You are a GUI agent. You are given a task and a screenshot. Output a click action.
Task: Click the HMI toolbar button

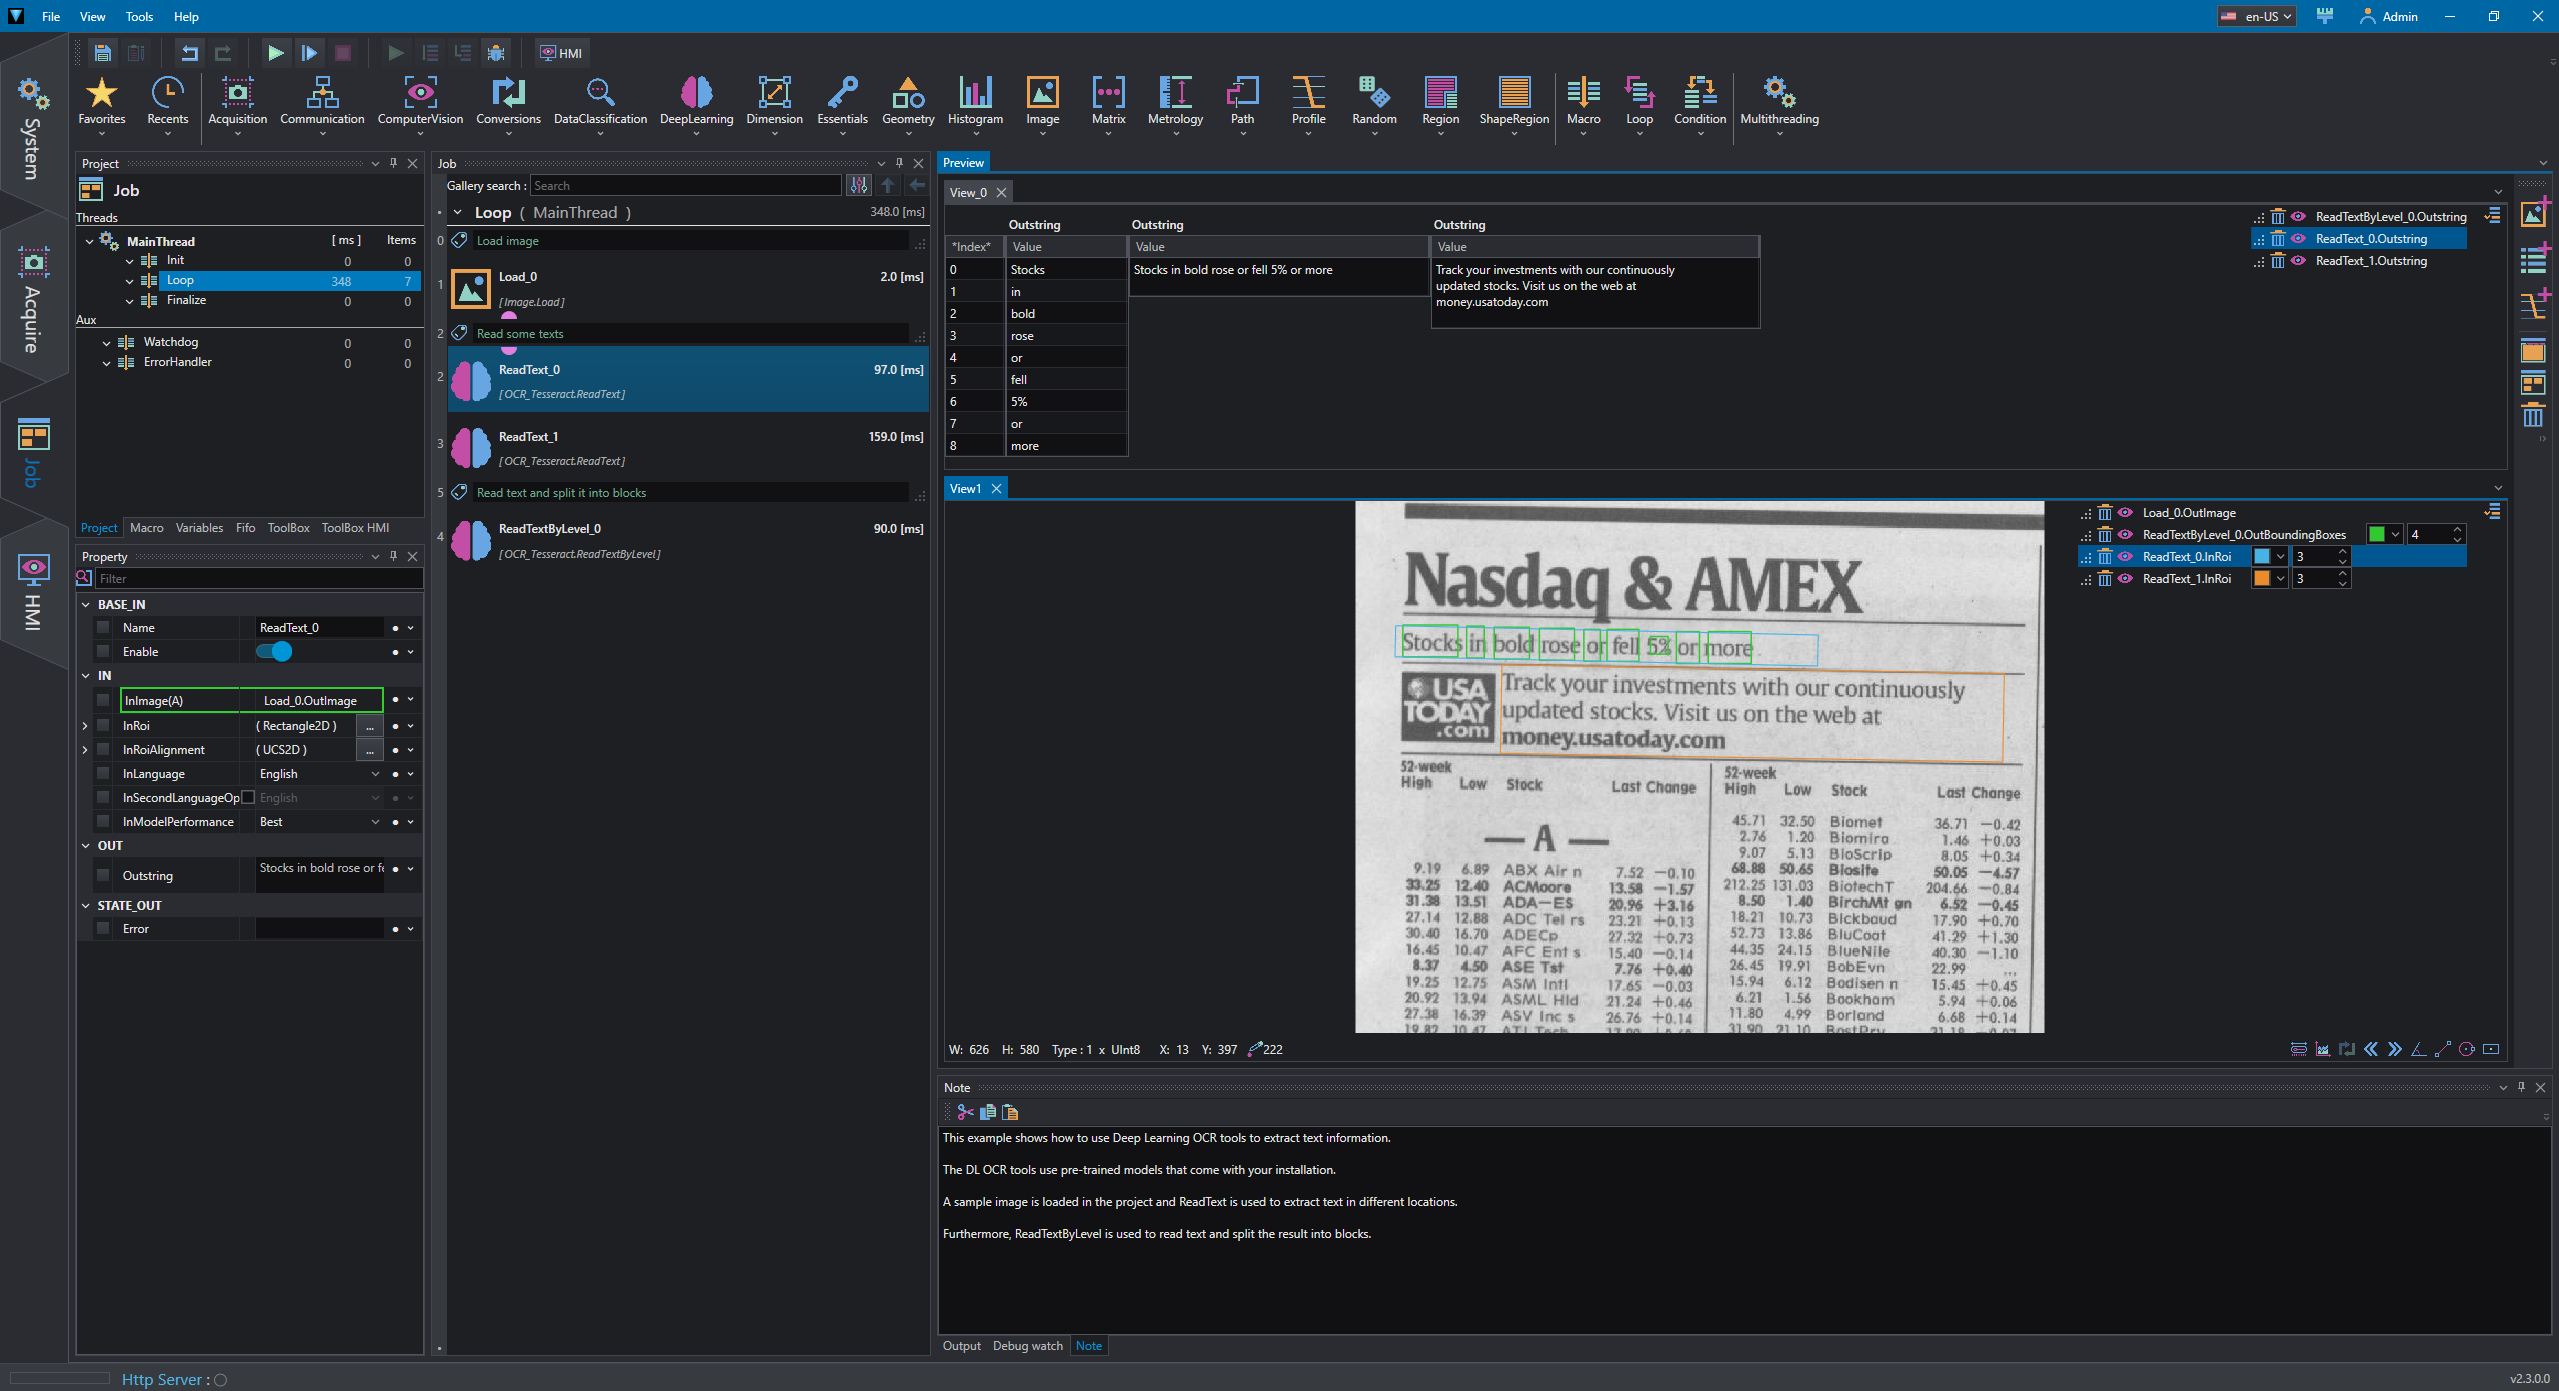[561, 53]
